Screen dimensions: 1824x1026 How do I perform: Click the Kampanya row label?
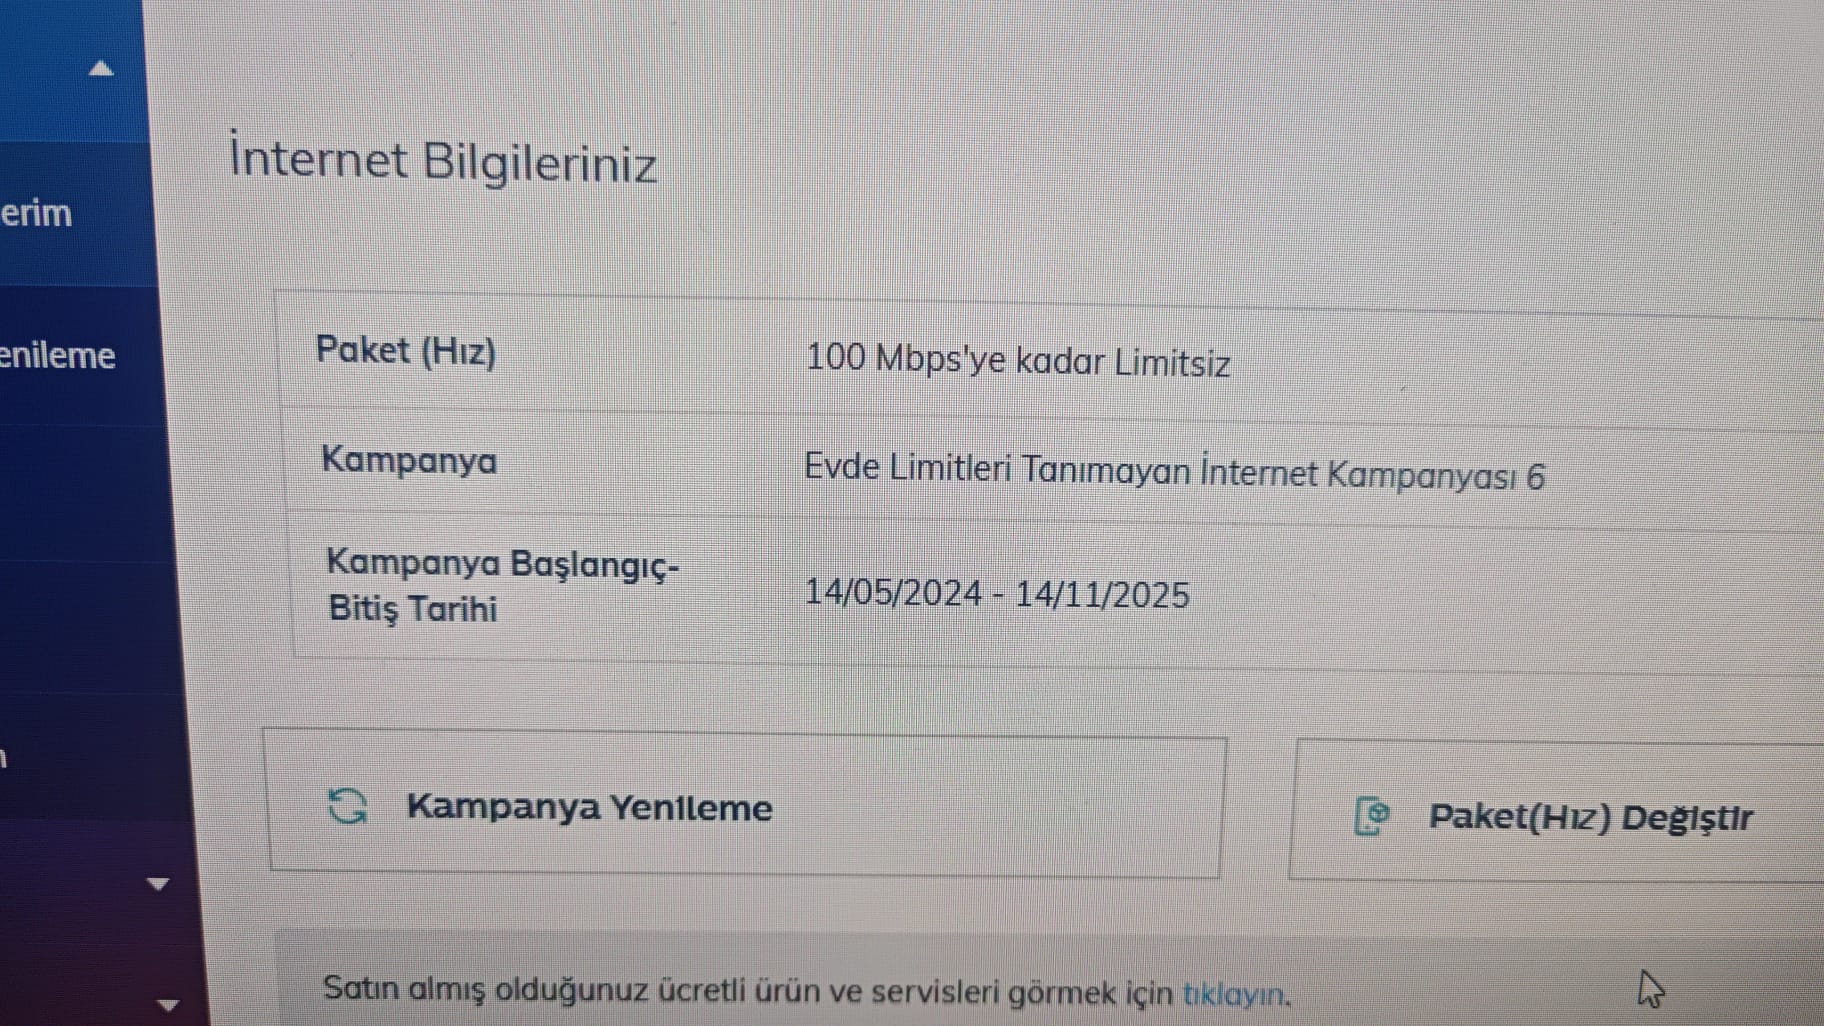pyautogui.click(x=409, y=460)
